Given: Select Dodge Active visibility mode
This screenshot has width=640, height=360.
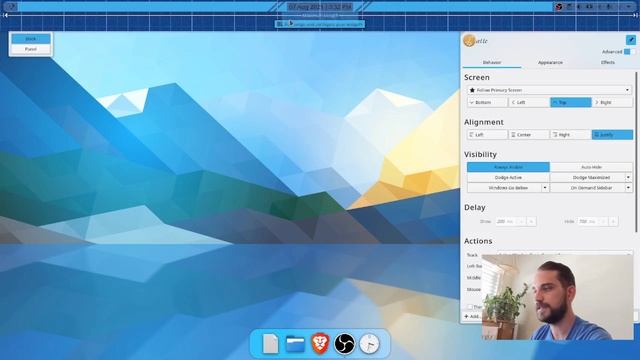Looking at the screenshot, I should (508, 178).
